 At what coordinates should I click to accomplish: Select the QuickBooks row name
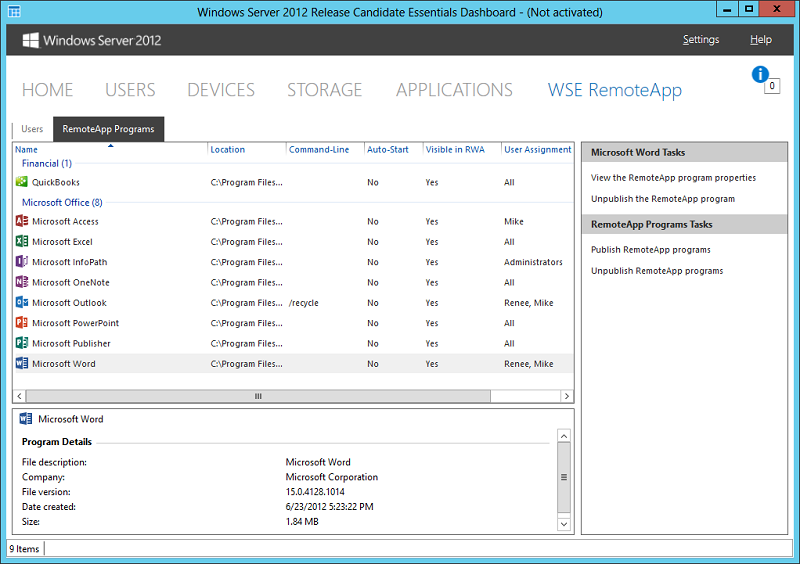56,182
